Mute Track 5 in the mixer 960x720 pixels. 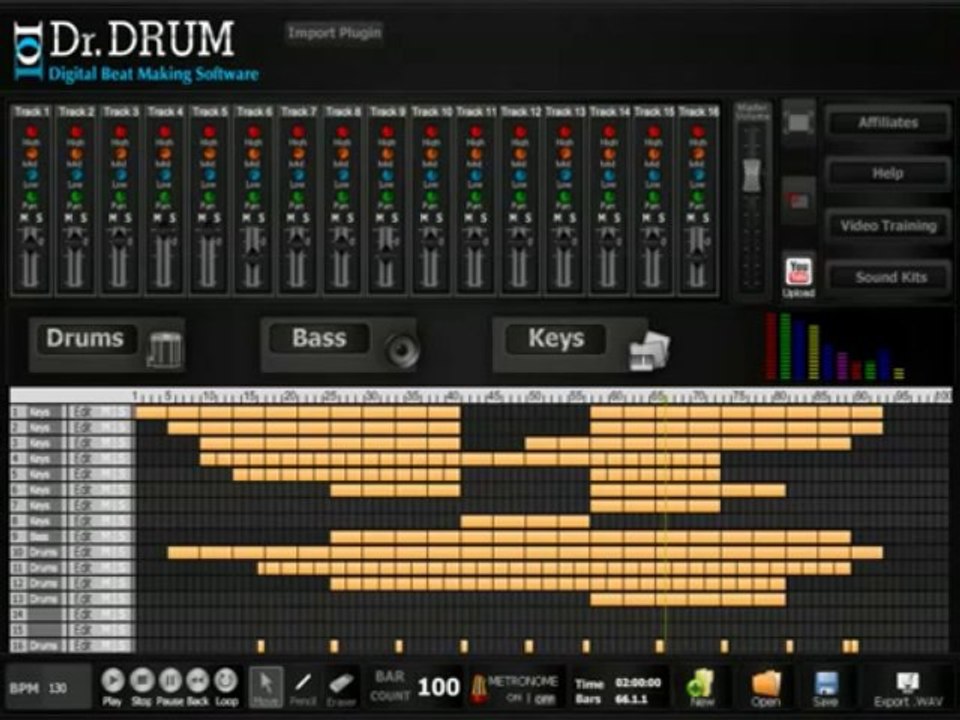(203, 218)
